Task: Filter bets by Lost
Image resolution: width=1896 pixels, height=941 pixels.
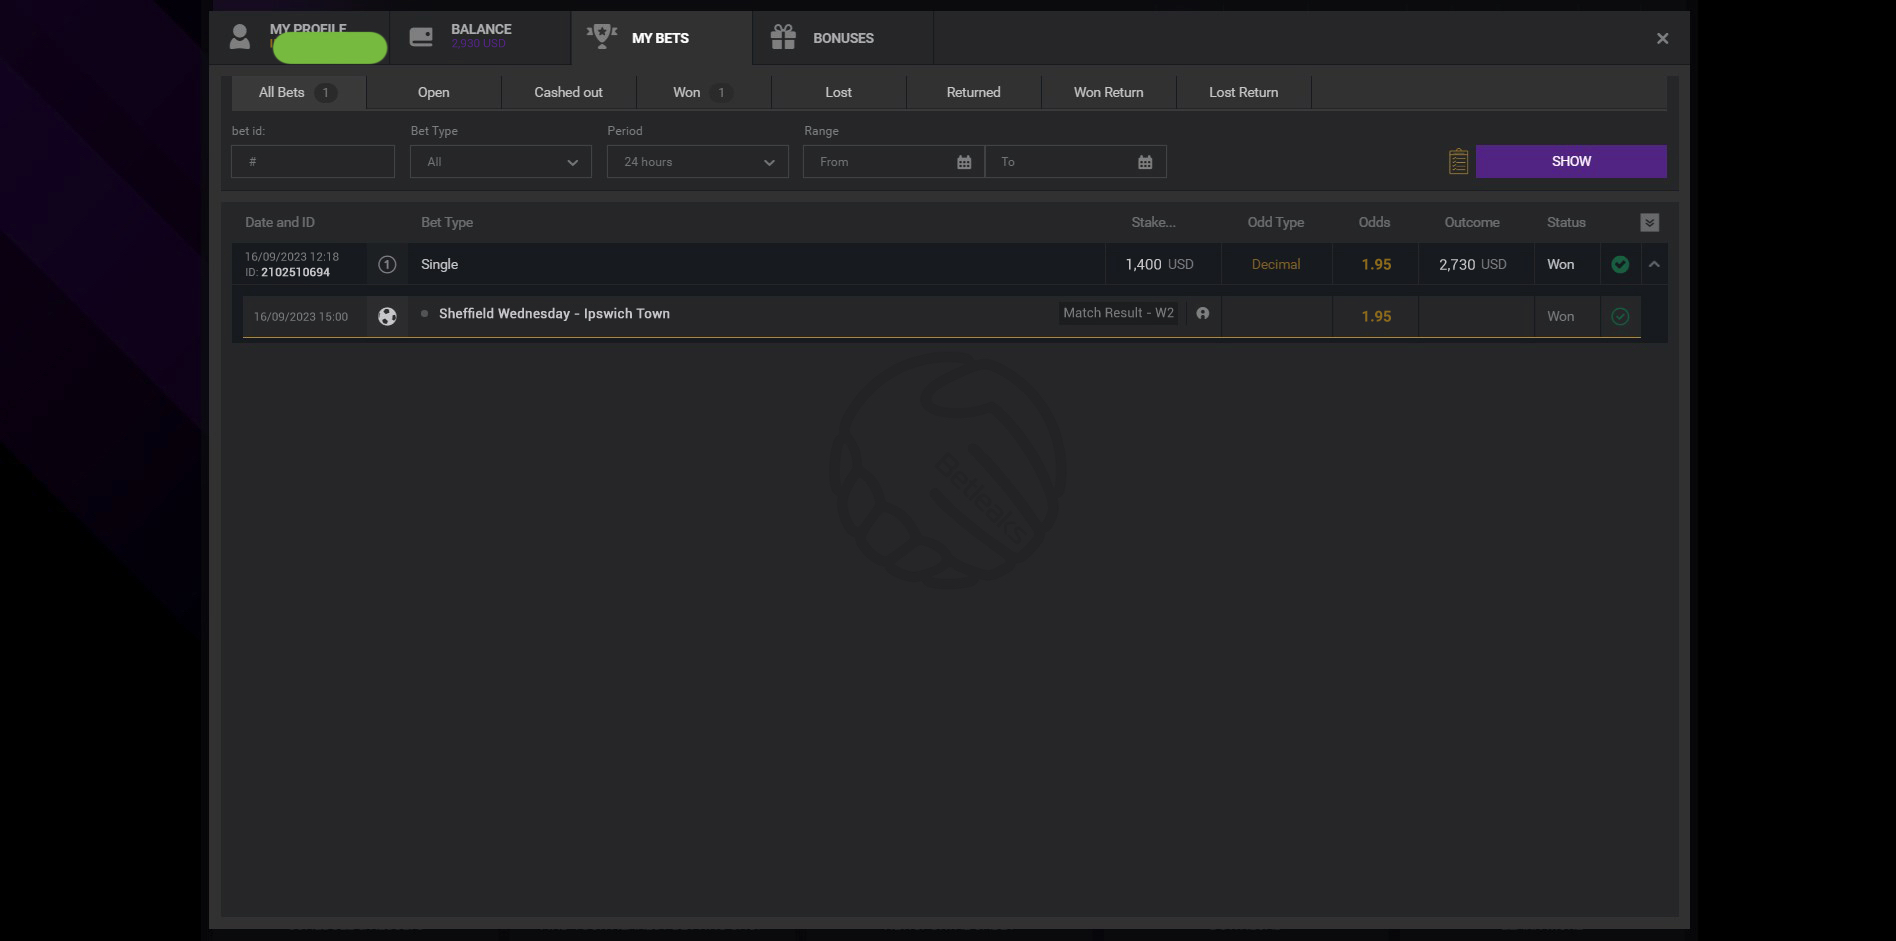Action: pos(838,92)
